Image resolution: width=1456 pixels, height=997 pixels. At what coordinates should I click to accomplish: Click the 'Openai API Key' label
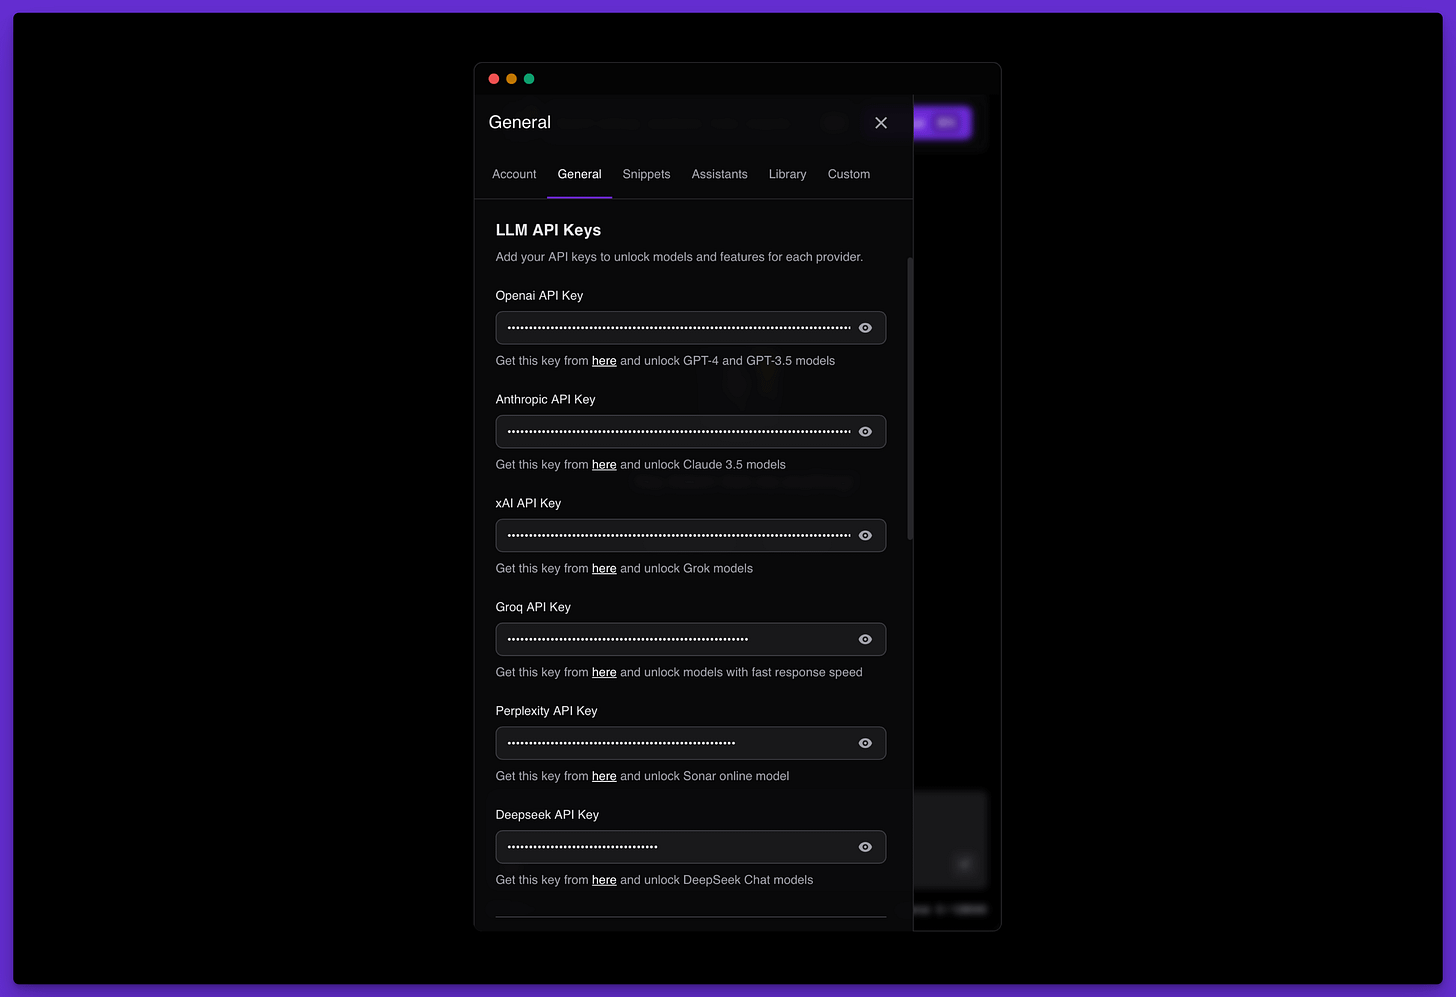pos(539,296)
